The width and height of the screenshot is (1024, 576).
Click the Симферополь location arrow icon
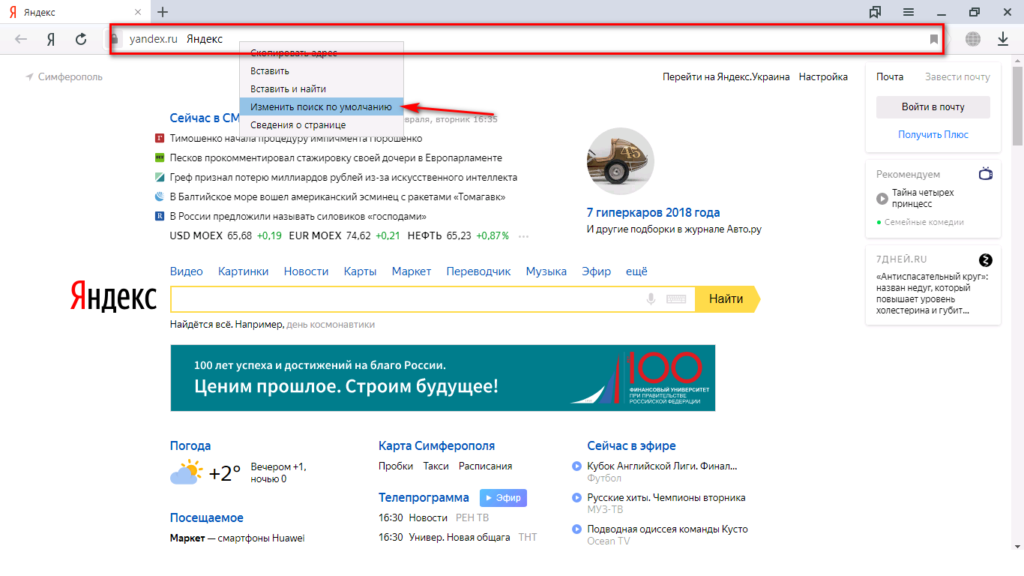point(29,77)
